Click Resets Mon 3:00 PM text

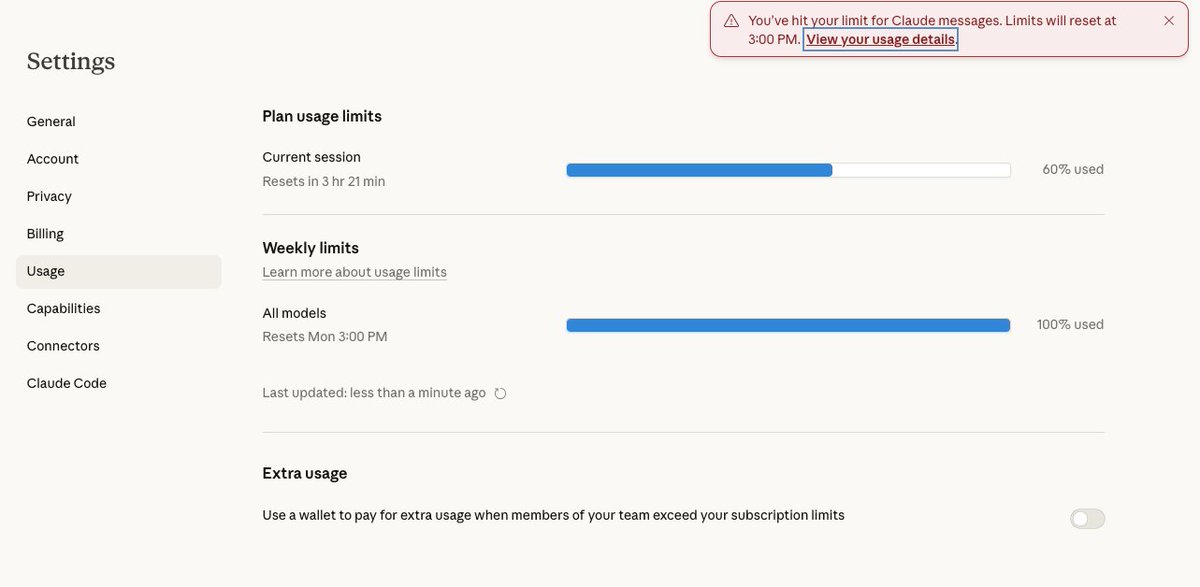324,337
